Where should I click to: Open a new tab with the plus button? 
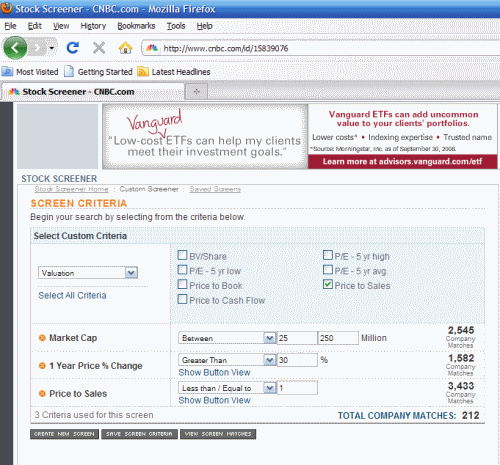(197, 91)
